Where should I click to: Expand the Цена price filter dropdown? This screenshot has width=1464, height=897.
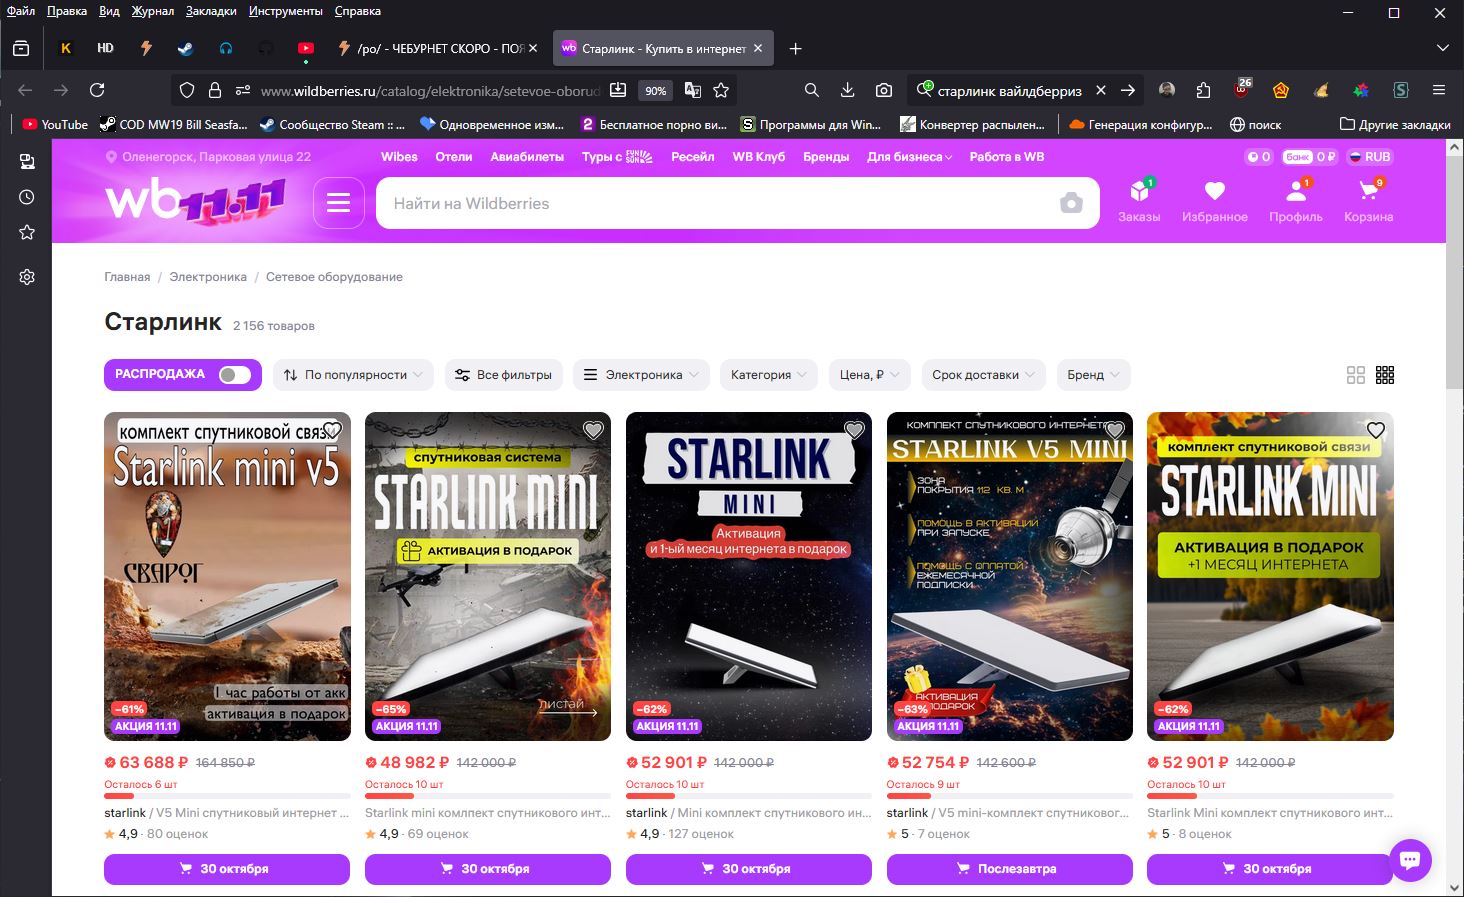[x=869, y=375]
